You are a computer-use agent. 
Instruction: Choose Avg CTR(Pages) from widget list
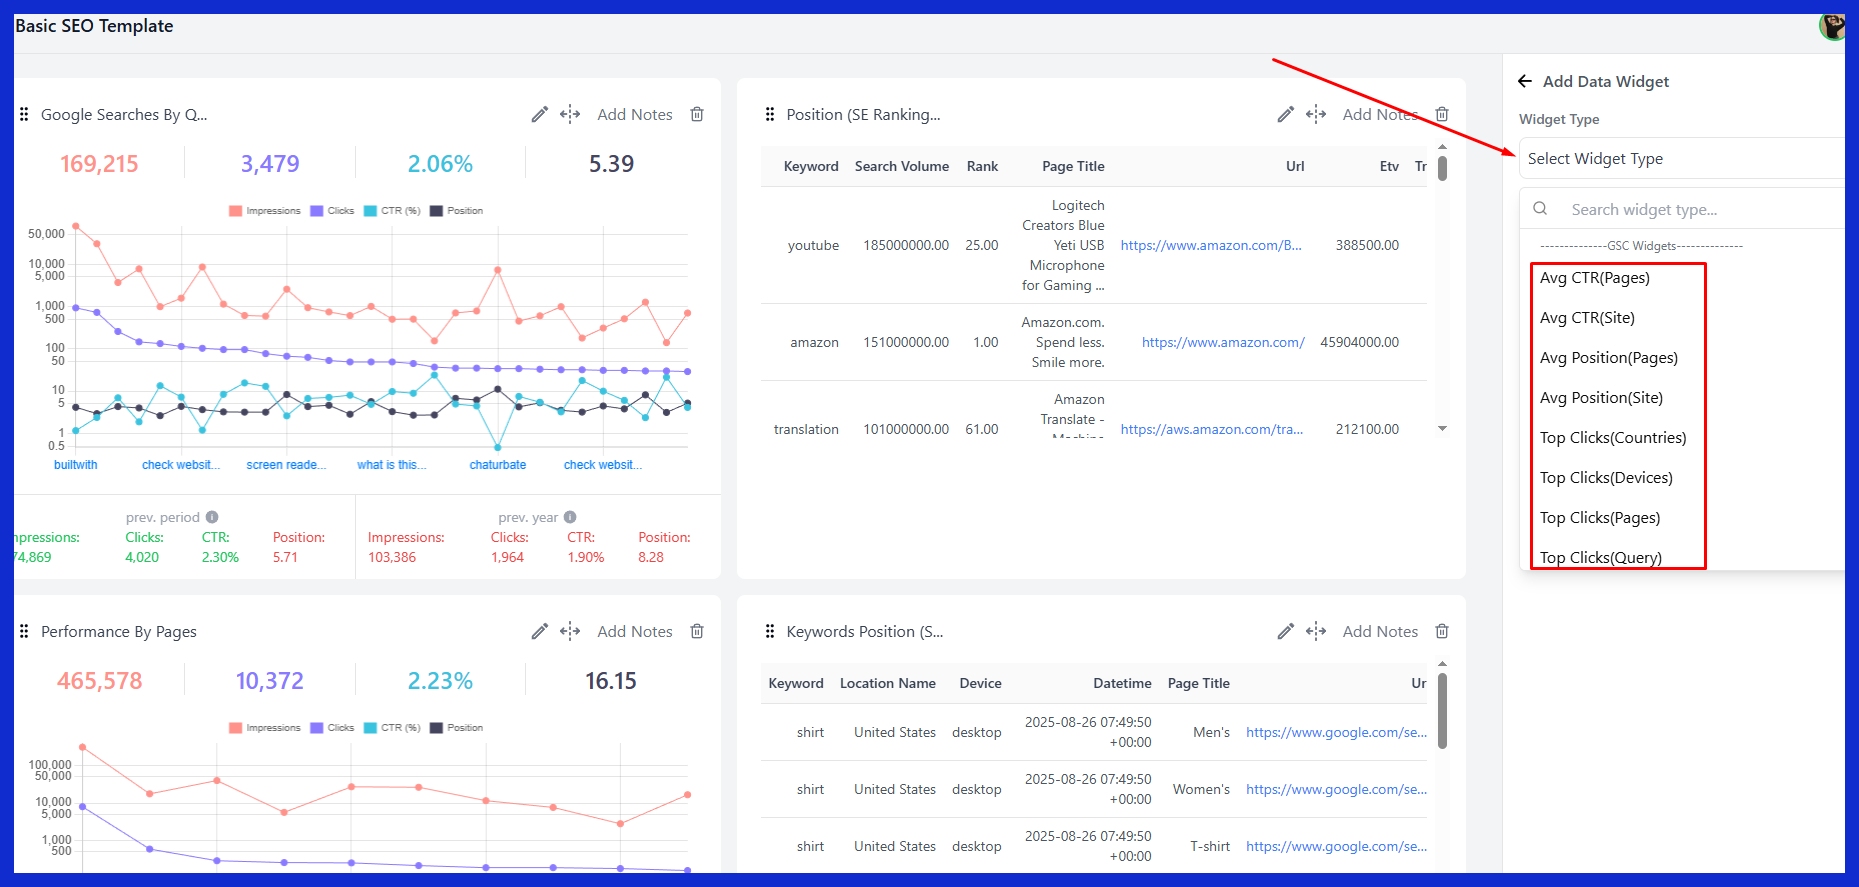1594,278
